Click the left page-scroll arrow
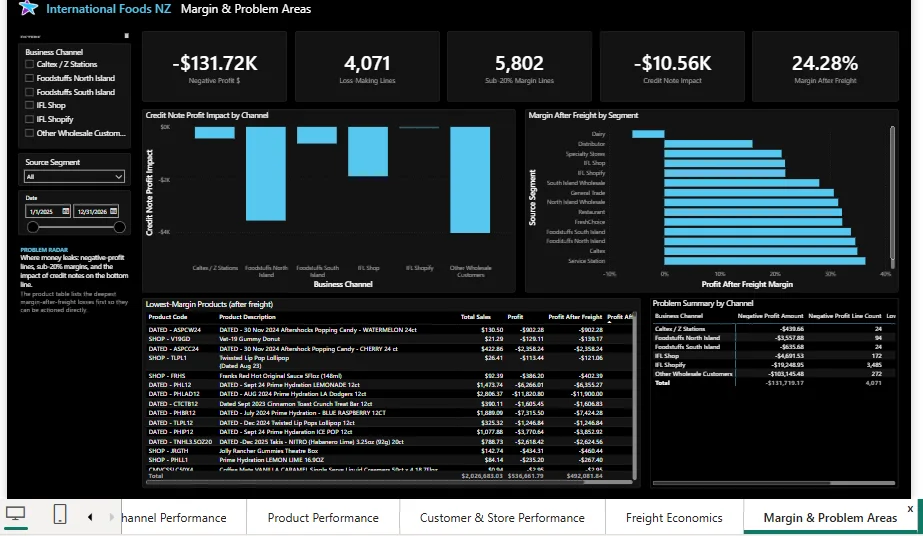 point(90,517)
